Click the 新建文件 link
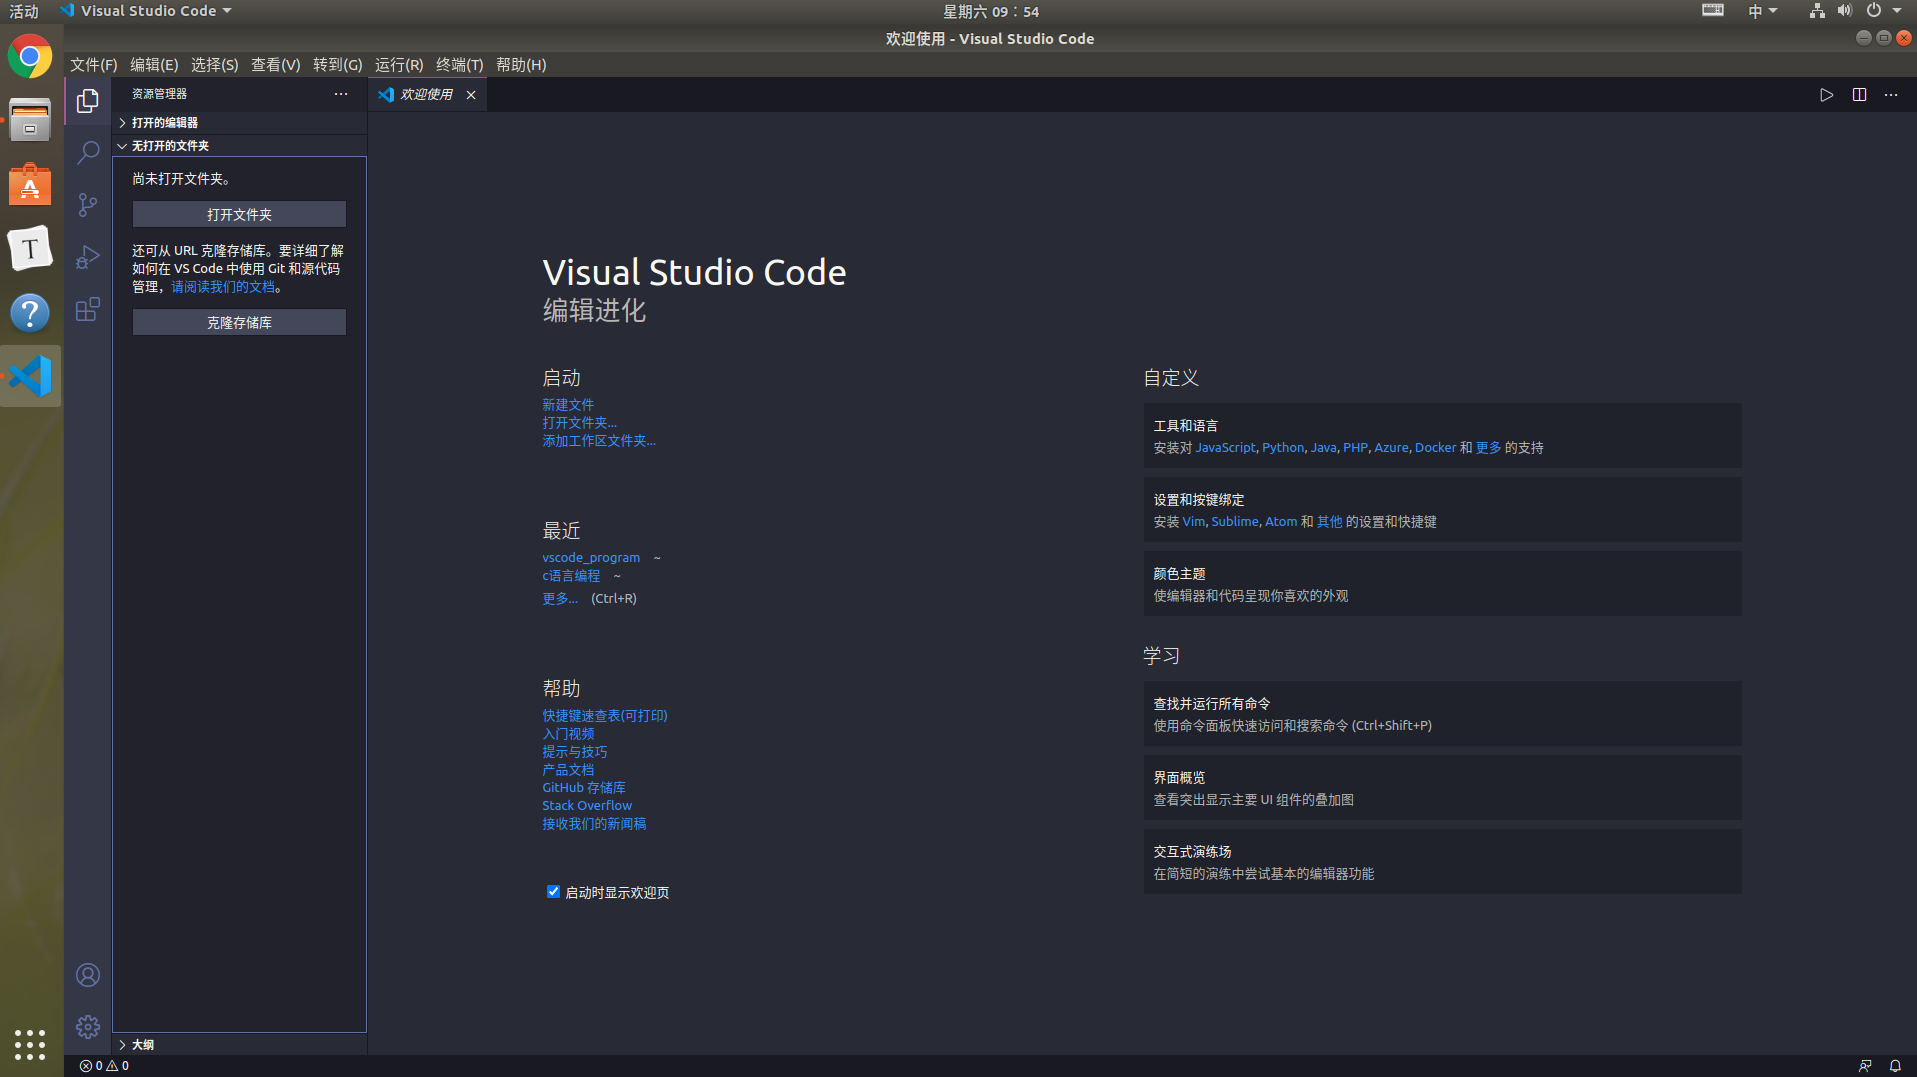The image size is (1917, 1077). 568,405
